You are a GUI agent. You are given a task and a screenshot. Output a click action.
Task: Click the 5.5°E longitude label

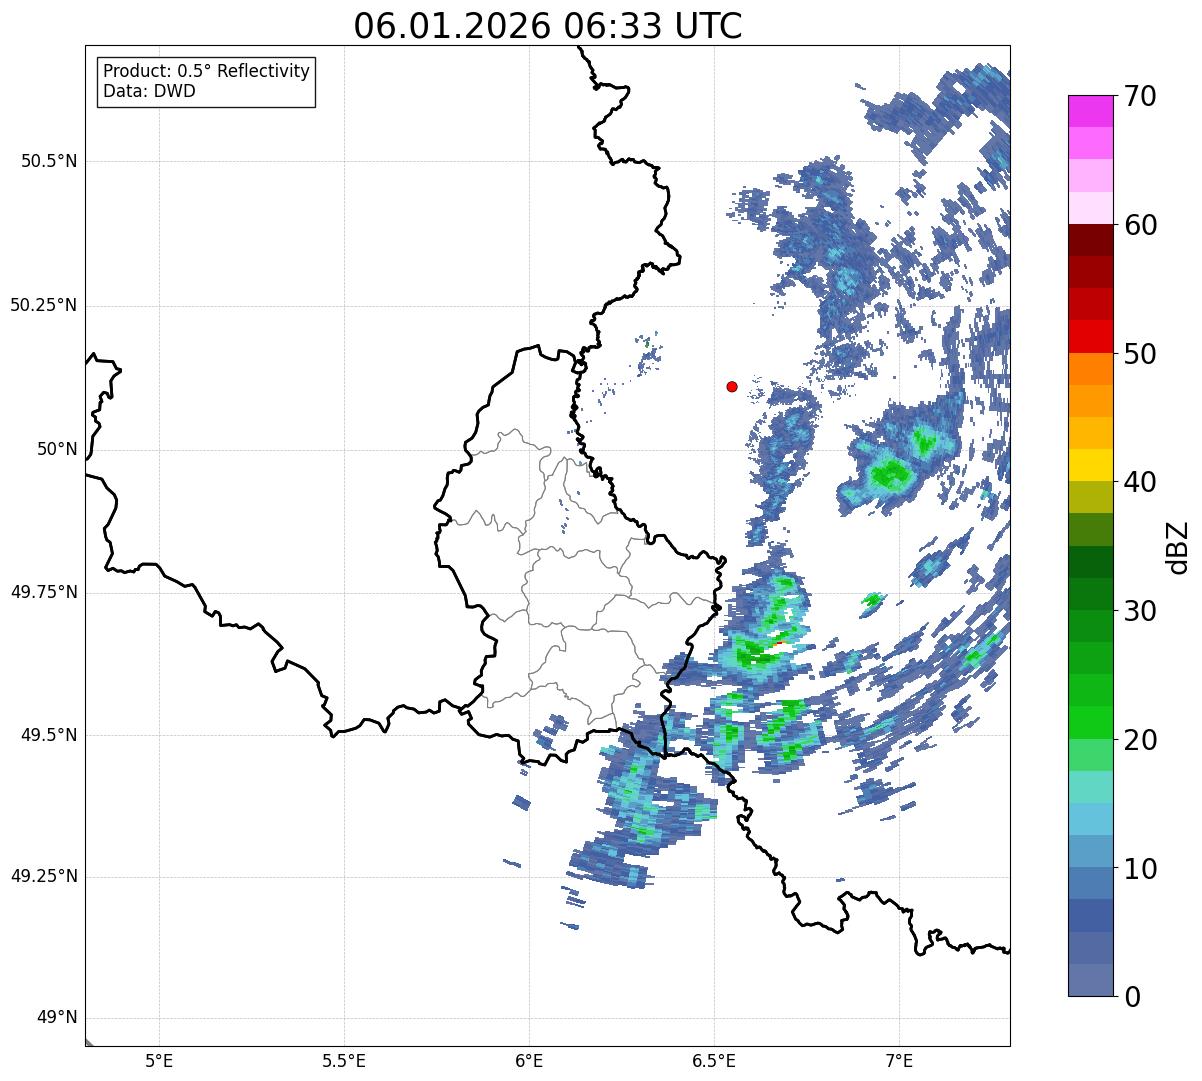tap(344, 1061)
